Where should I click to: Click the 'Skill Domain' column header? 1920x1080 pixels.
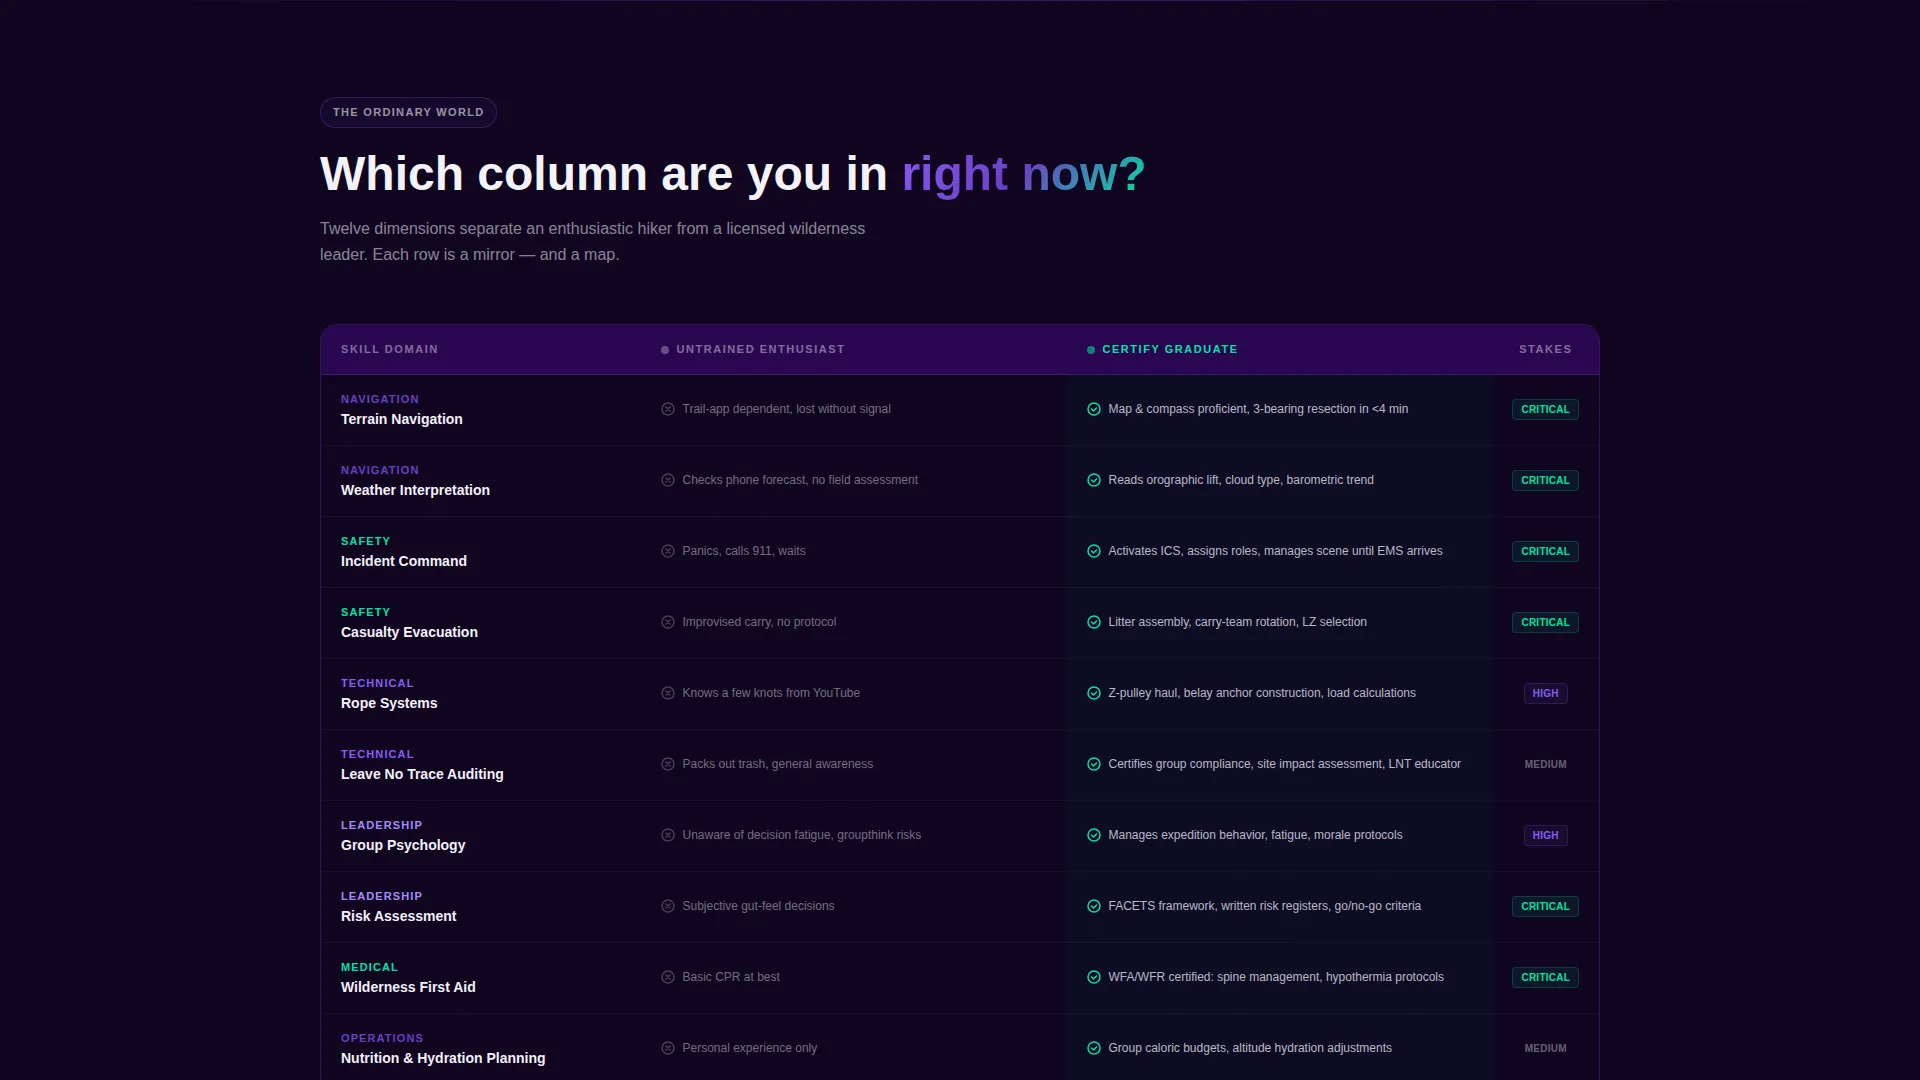click(x=389, y=349)
